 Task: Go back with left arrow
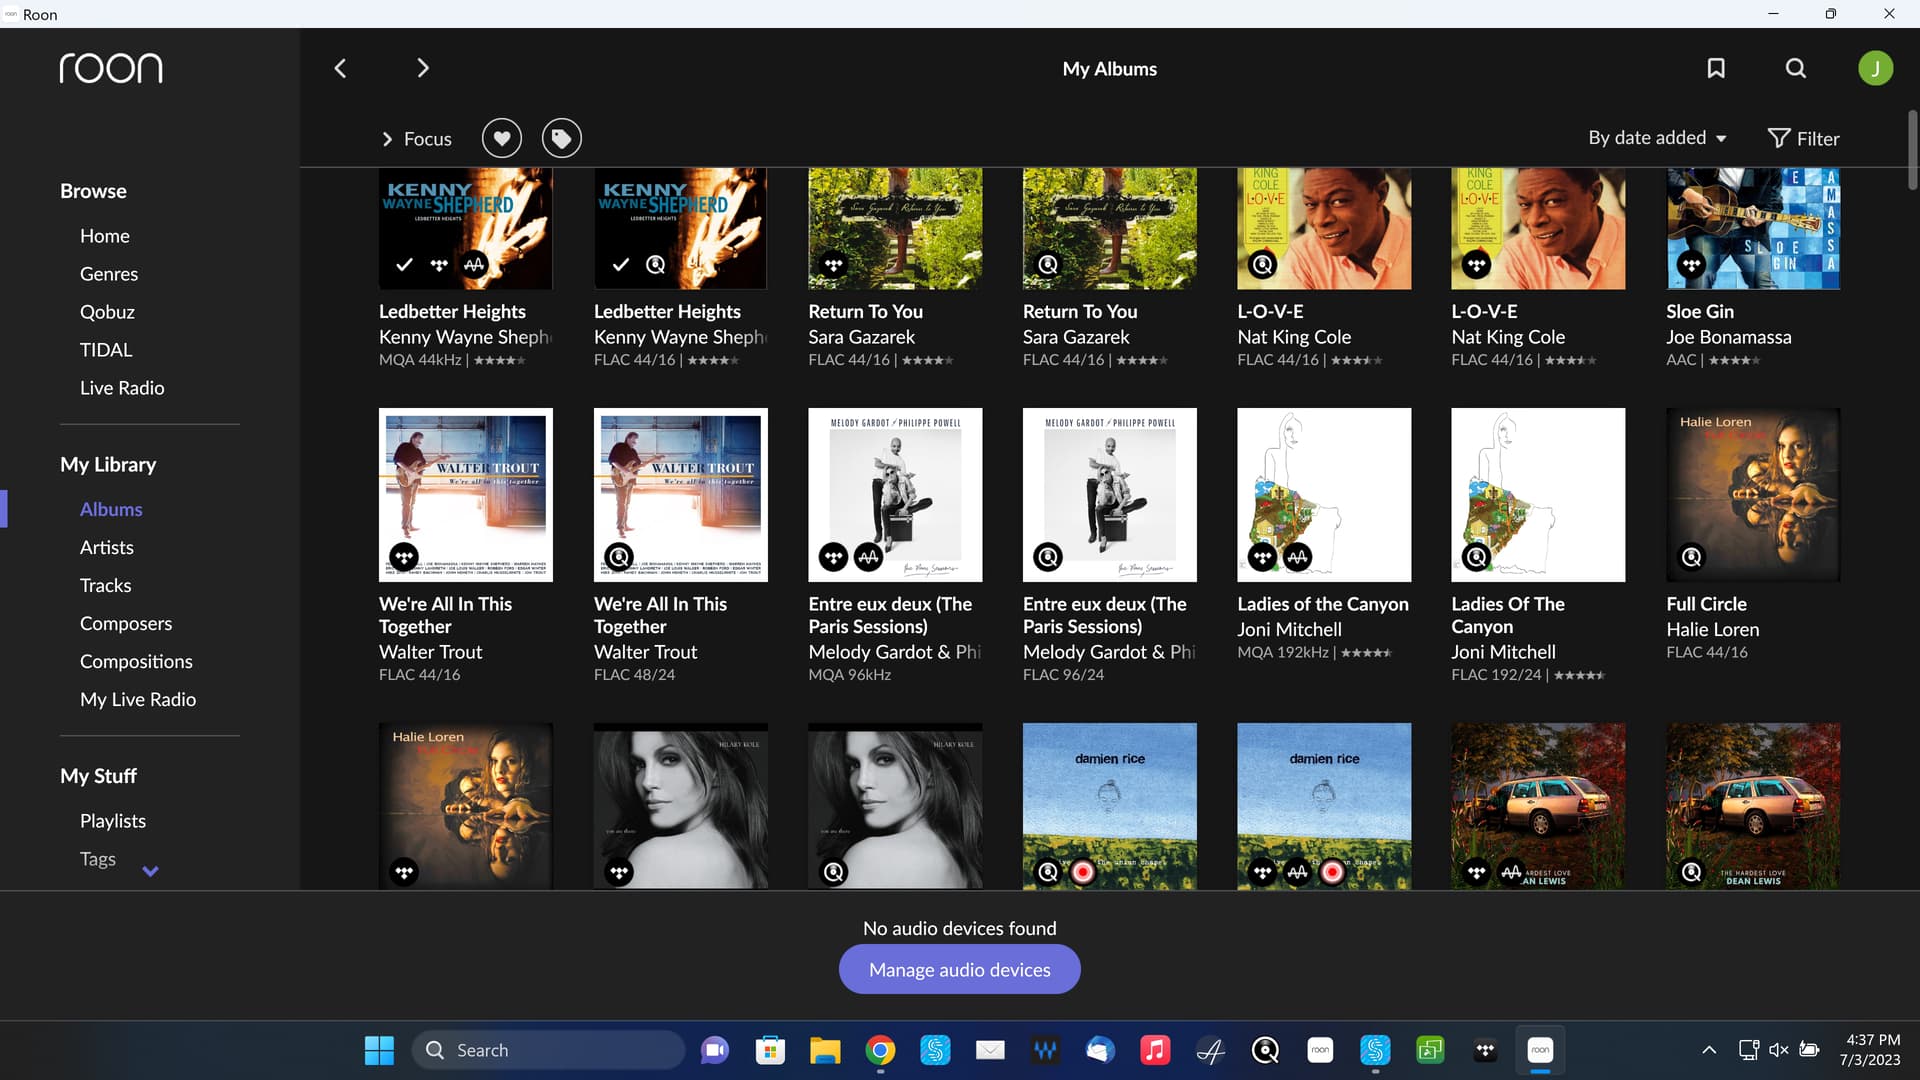pyautogui.click(x=340, y=68)
